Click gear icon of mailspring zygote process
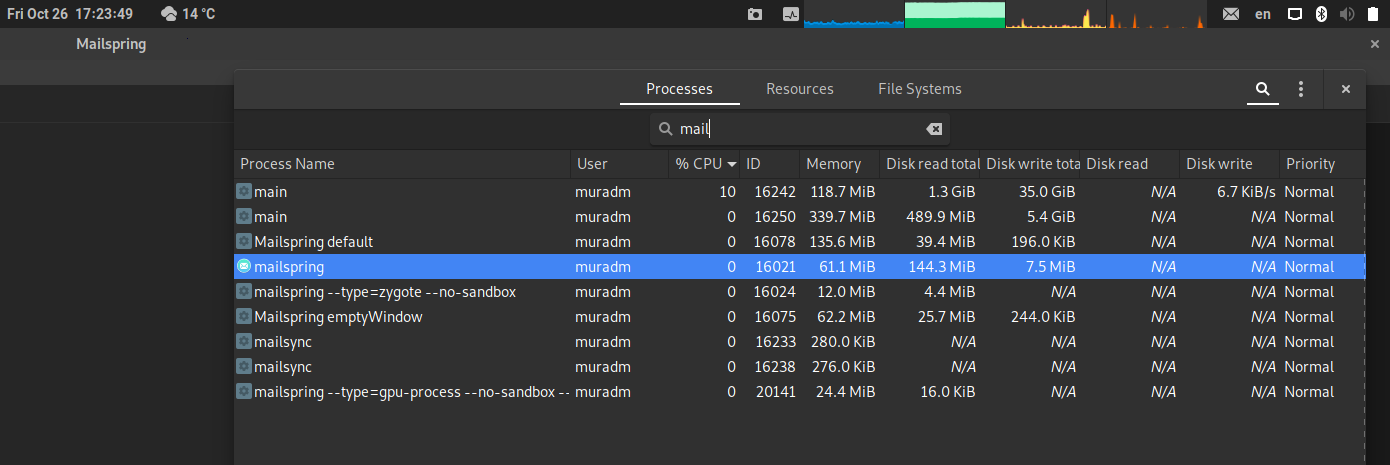The image size is (1390, 465). (x=244, y=291)
